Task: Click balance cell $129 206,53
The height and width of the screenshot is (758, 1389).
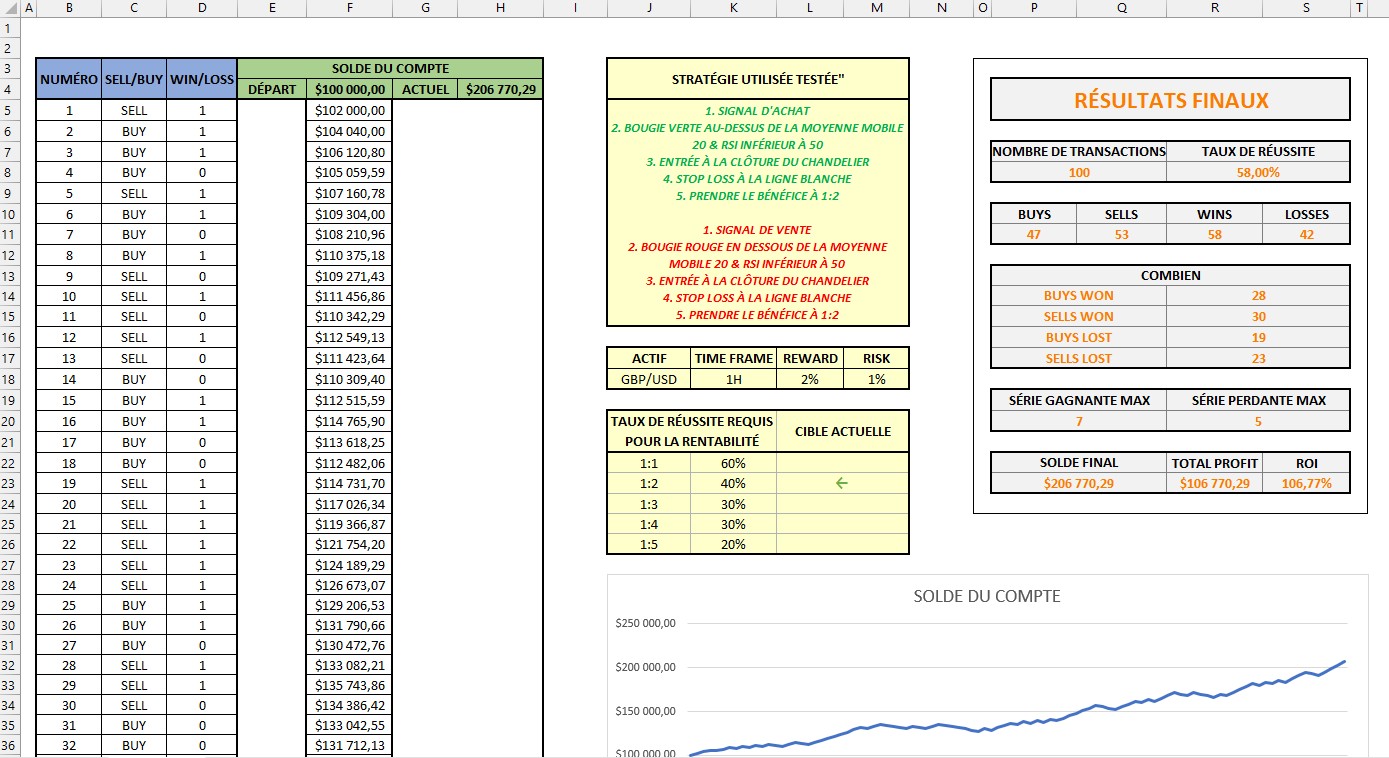Action: (x=349, y=605)
